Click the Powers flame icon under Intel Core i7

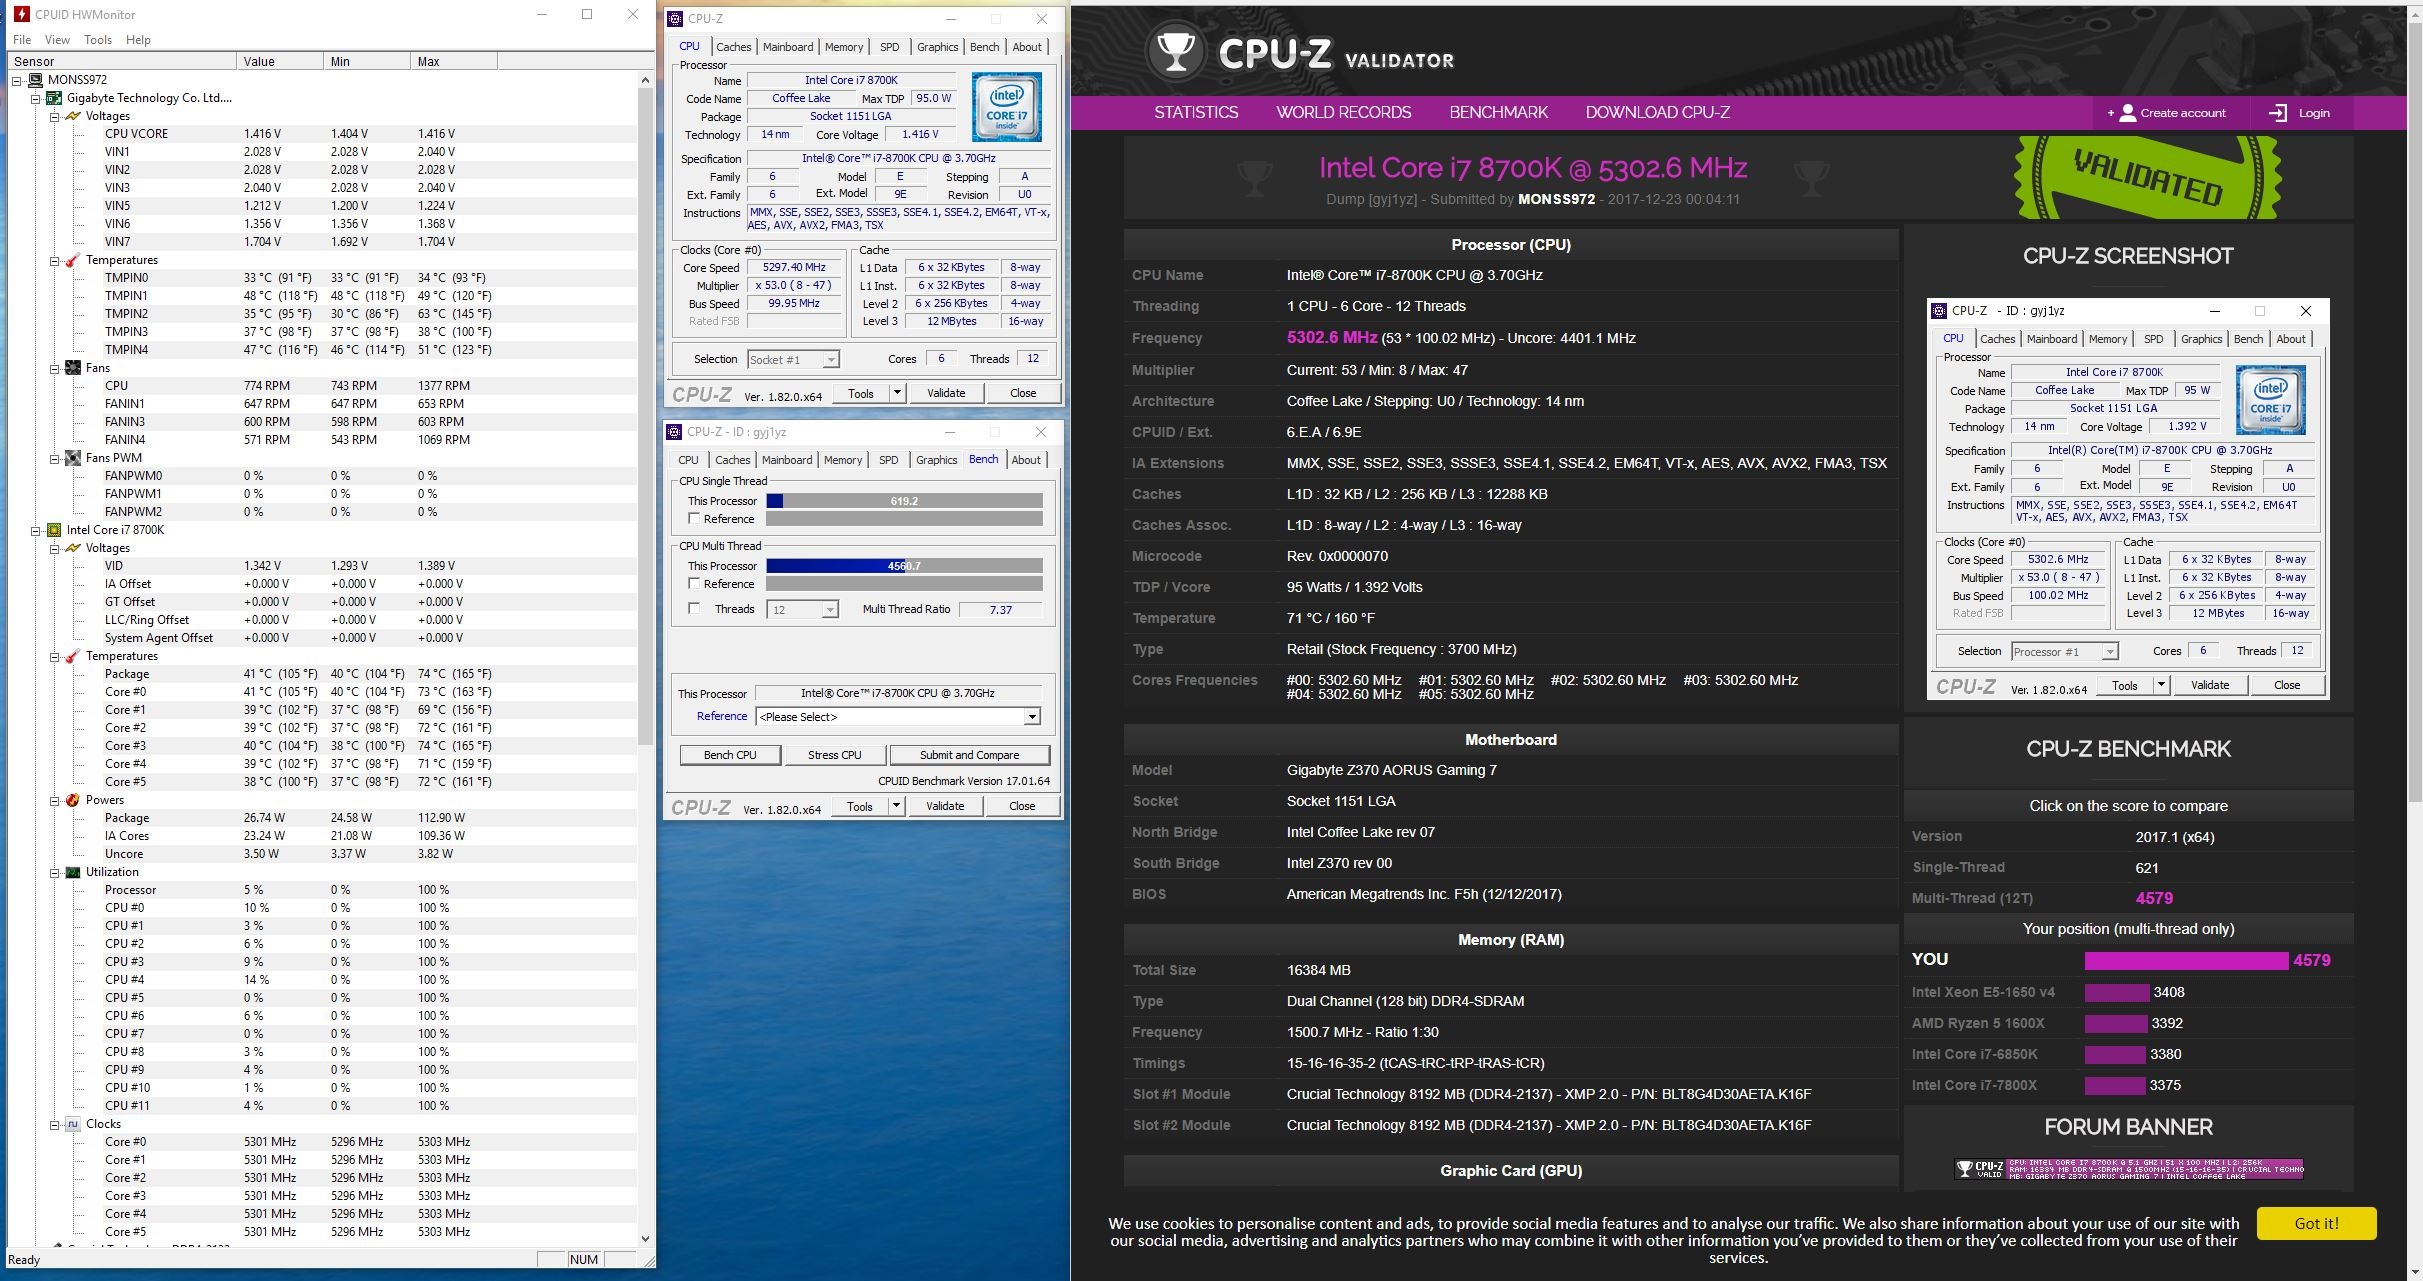[73, 800]
